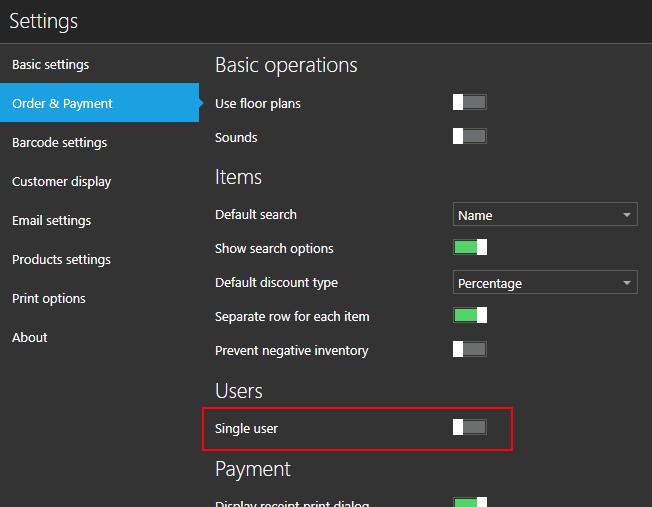652x507 pixels.
Task: Toggle Display receipt print dialog switch
Action: pos(469,502)
